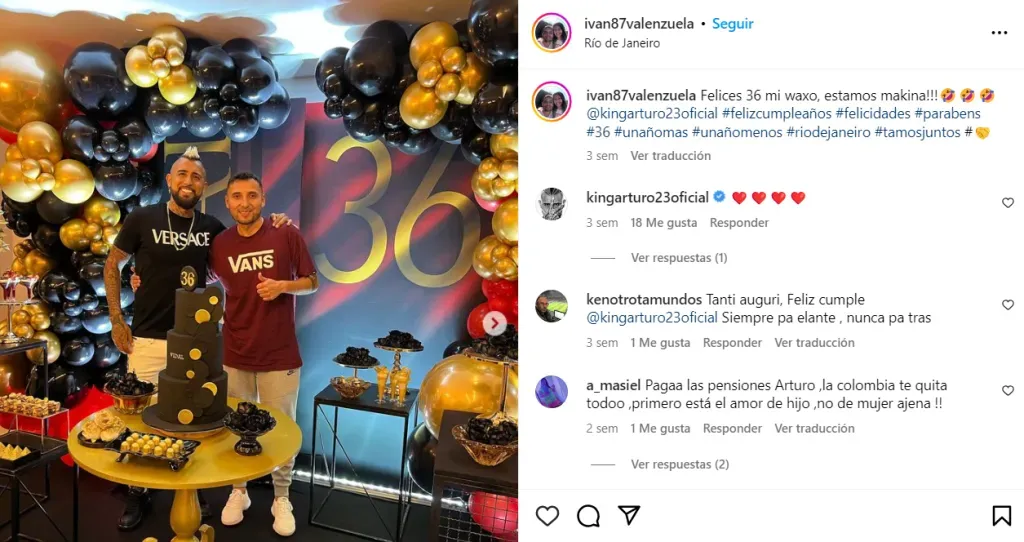The height and width of the screenshot is (542, 1024).
Task: Show translation of the post caption
Action: pyautogui.click(x=670, y=155)
